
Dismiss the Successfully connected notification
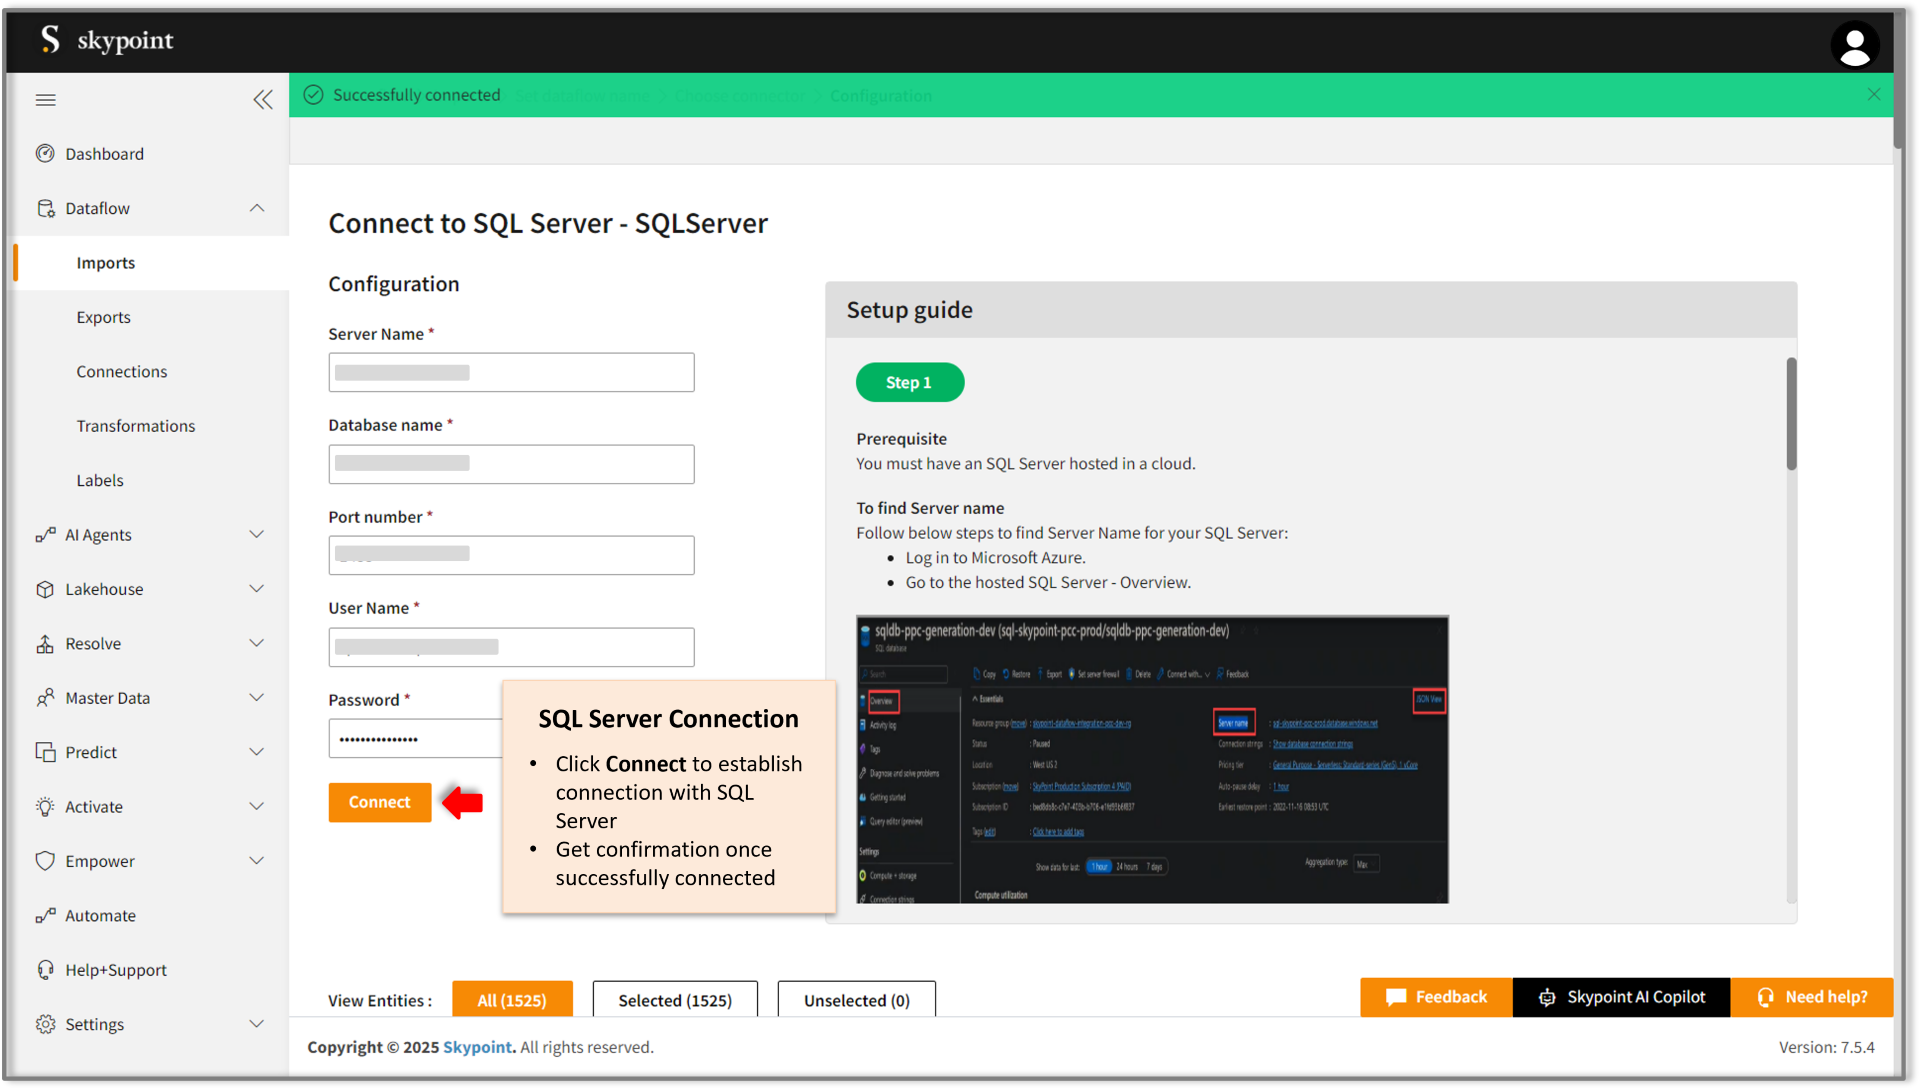(1874, 92)
